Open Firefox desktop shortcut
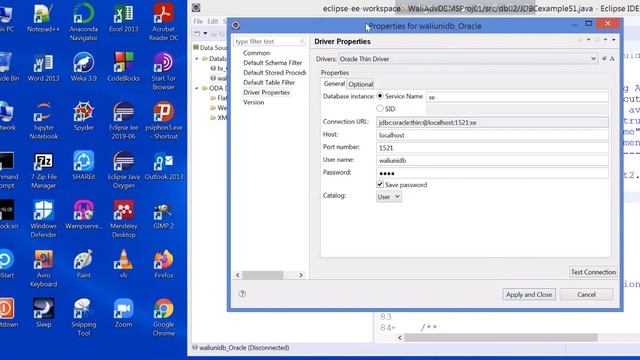640x360 pixels. pos(163,264)
